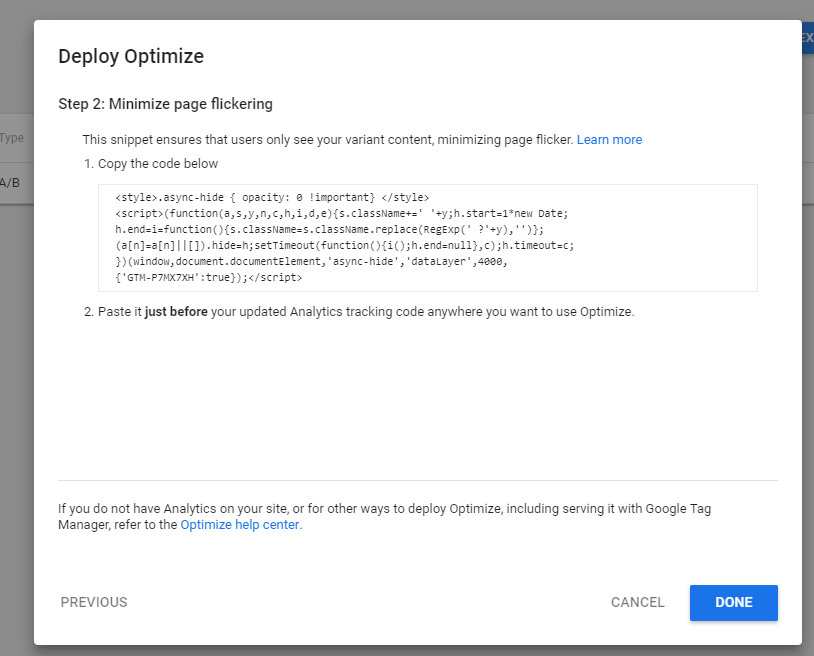The height and width of the screenshot is (656, 814).
Task: Click the Deploy Optimize dialog title
Action: tap(131, 56)
